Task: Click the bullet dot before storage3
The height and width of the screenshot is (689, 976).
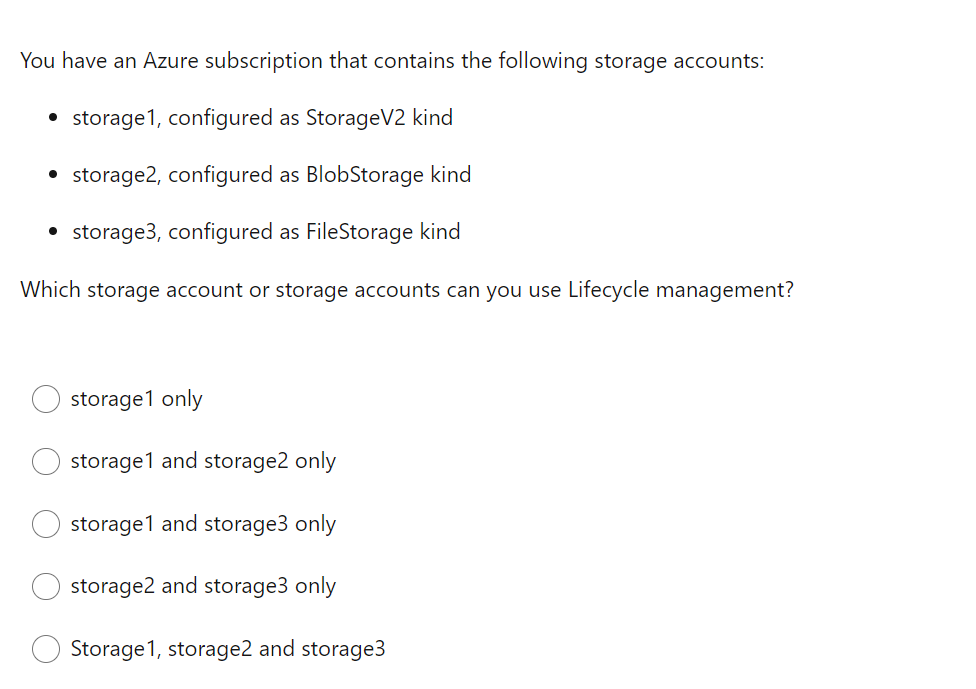Action: pos(53,232)
